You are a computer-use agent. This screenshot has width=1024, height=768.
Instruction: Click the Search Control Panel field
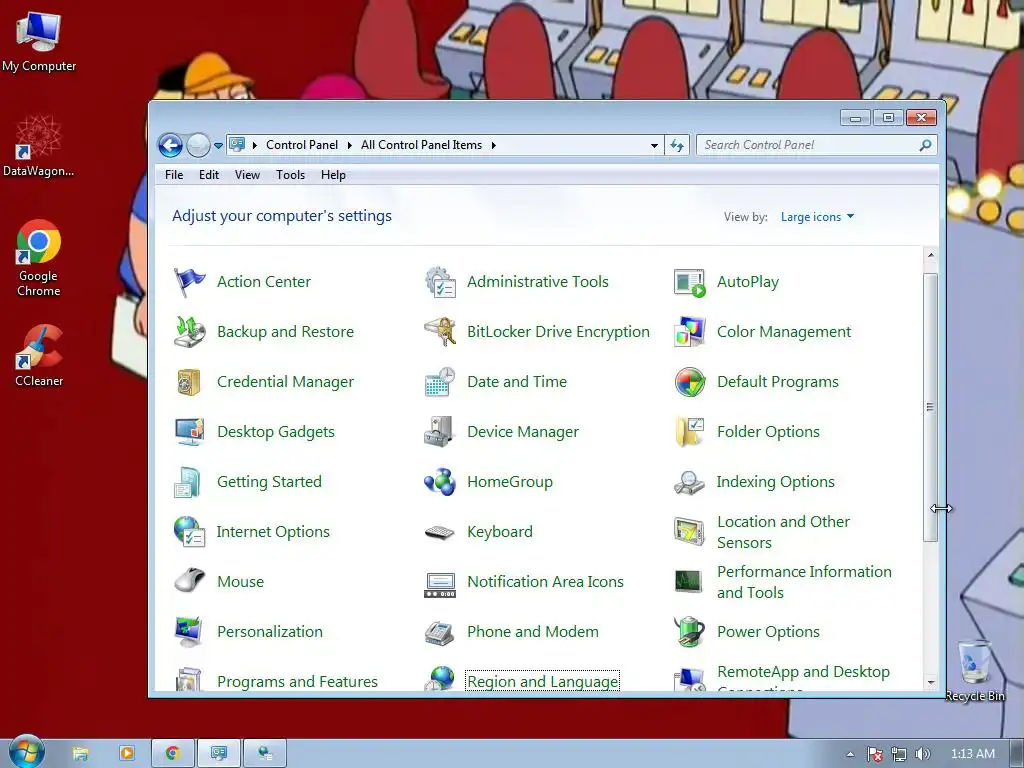click(x=816, y=146)
